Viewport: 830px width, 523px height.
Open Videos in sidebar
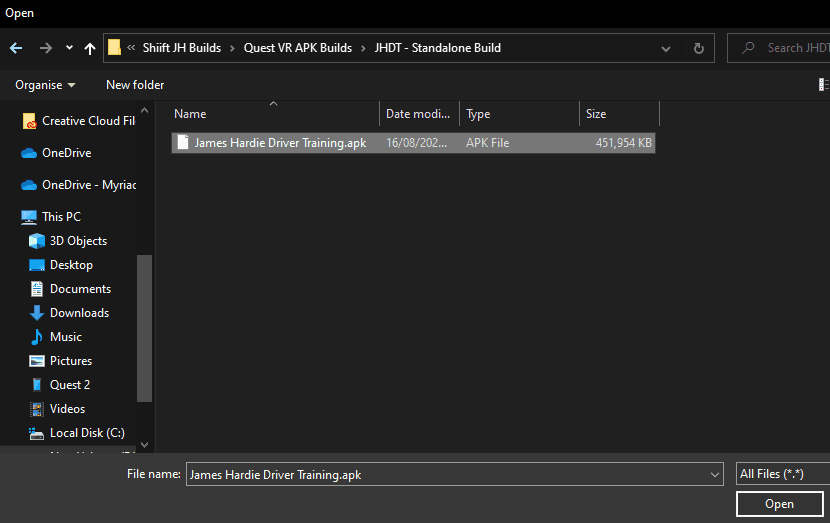(67, 409)
